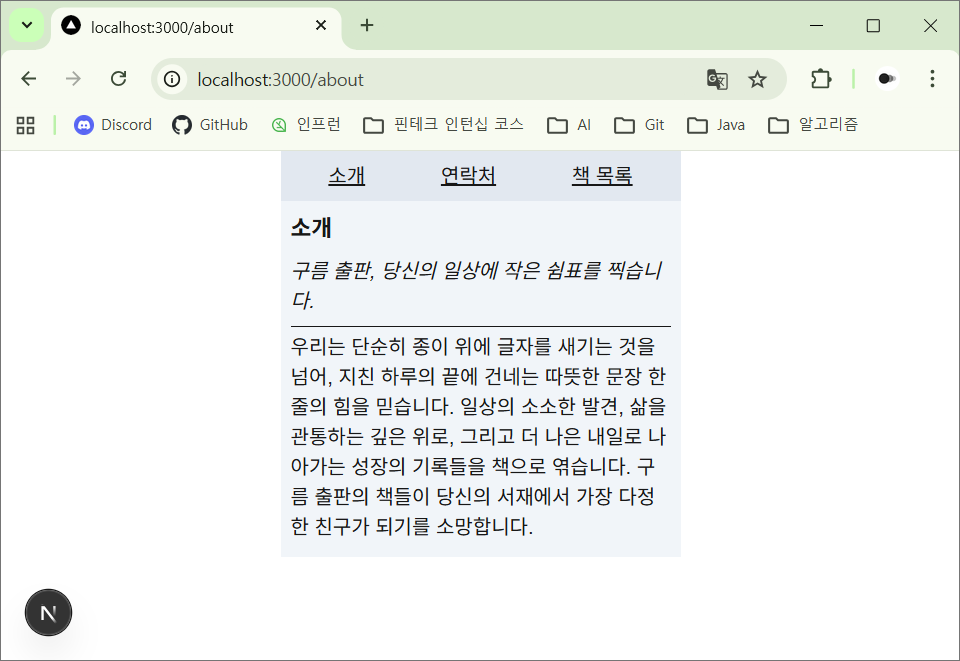Bookmark this page with the star icon

758,79
